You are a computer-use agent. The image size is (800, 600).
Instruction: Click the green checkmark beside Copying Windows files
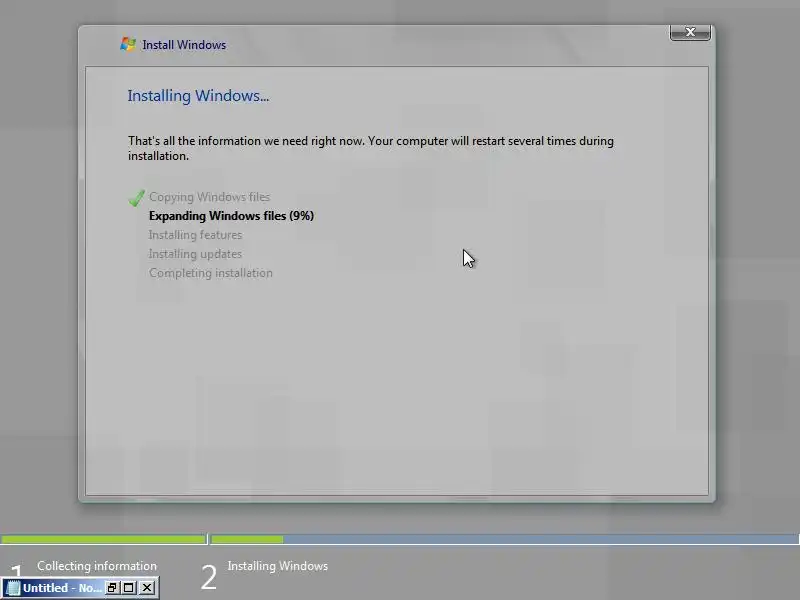136,197
